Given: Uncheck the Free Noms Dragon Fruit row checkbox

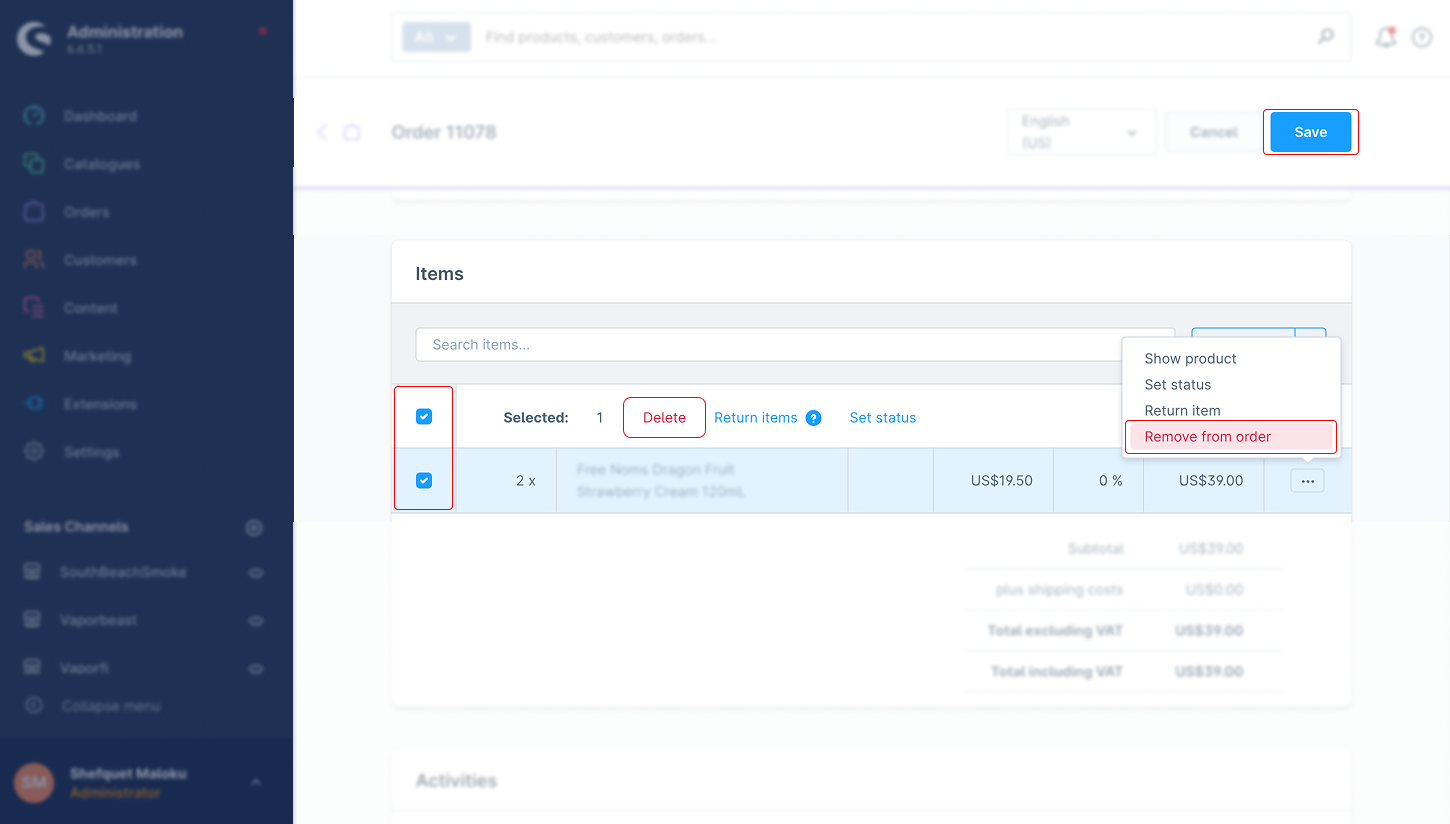Looking at the screenshot, I should (x=424, y=481).
